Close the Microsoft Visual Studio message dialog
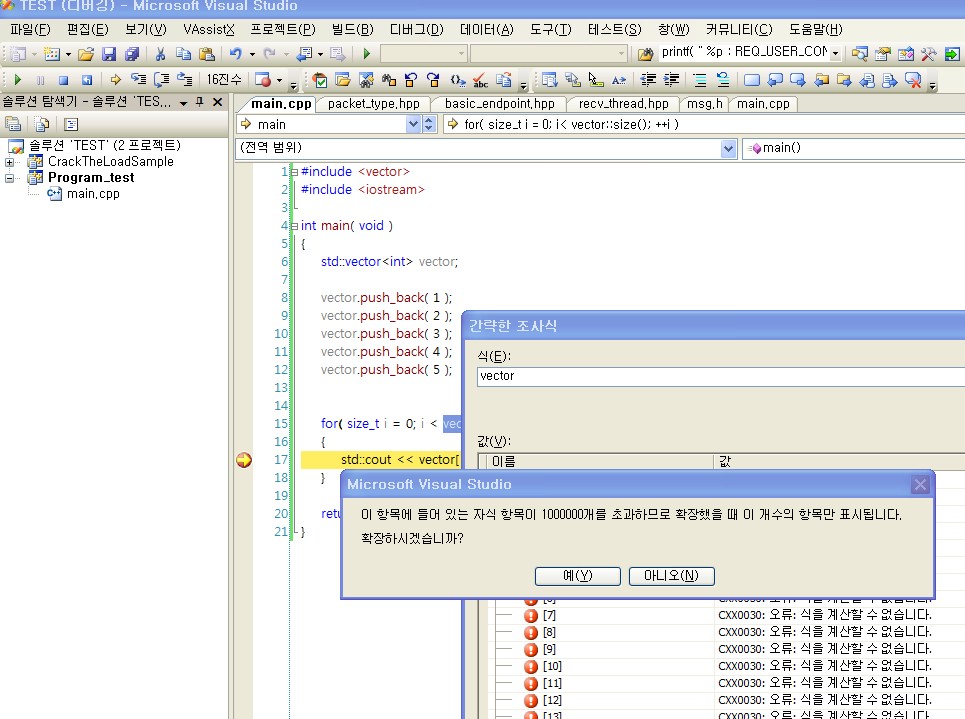The width and height of the screenshot is (965, 719). (x=920, y=484)
